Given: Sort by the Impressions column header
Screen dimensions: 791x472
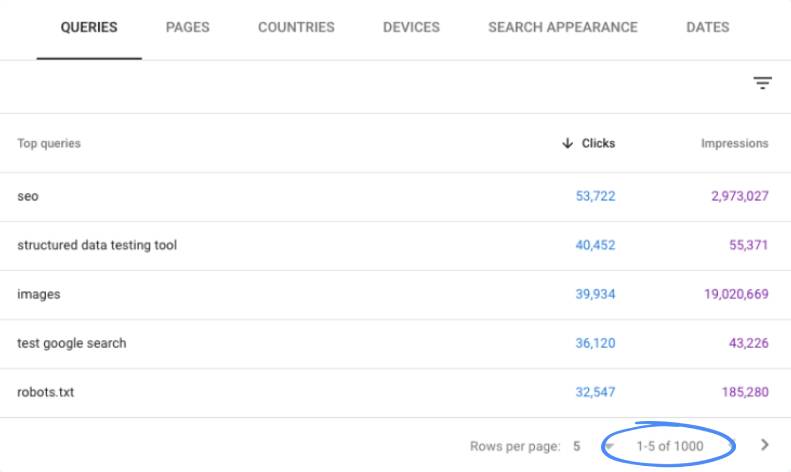Looking at the screenshot, I should click(x=734, y=144).
